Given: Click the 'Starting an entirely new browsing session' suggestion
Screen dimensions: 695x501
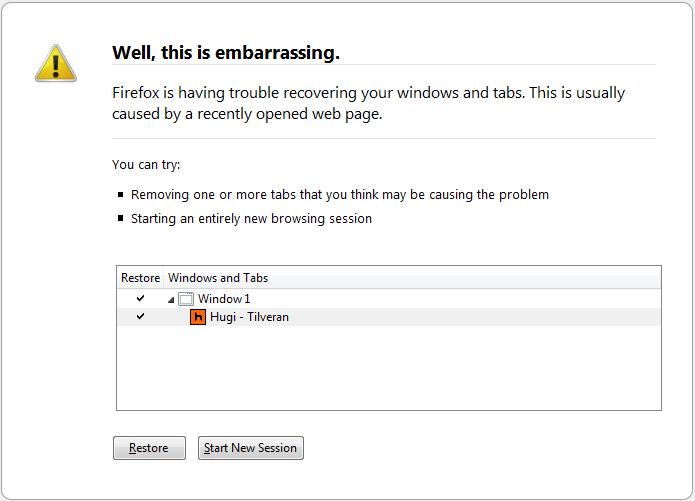Looking at the screenshot, I should (251, 219).
